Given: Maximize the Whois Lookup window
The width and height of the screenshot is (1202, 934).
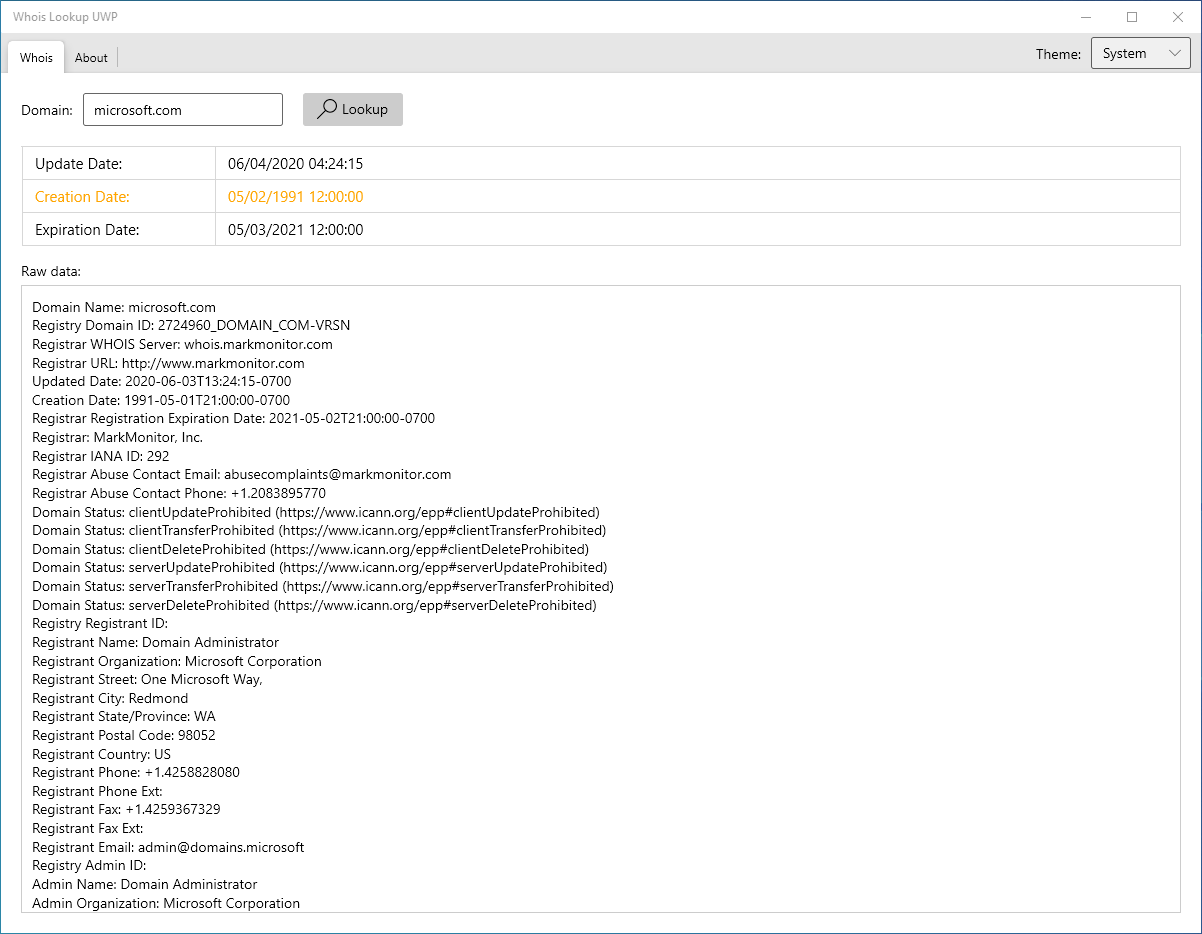Looking at the screenshot, I should tap(1132, 17).
